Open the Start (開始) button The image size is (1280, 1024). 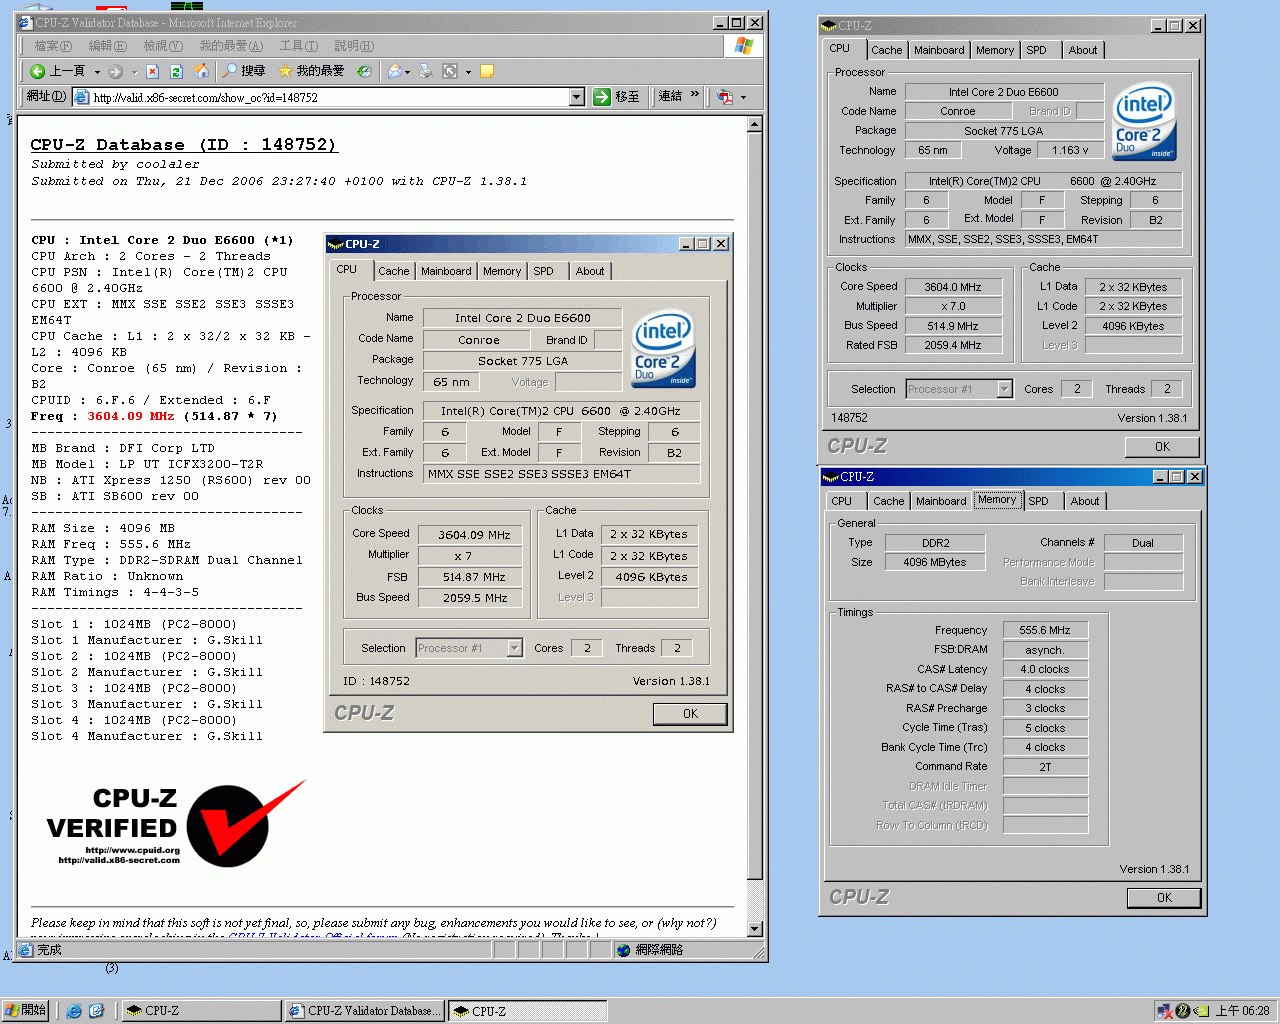[x=25, y=1011]
